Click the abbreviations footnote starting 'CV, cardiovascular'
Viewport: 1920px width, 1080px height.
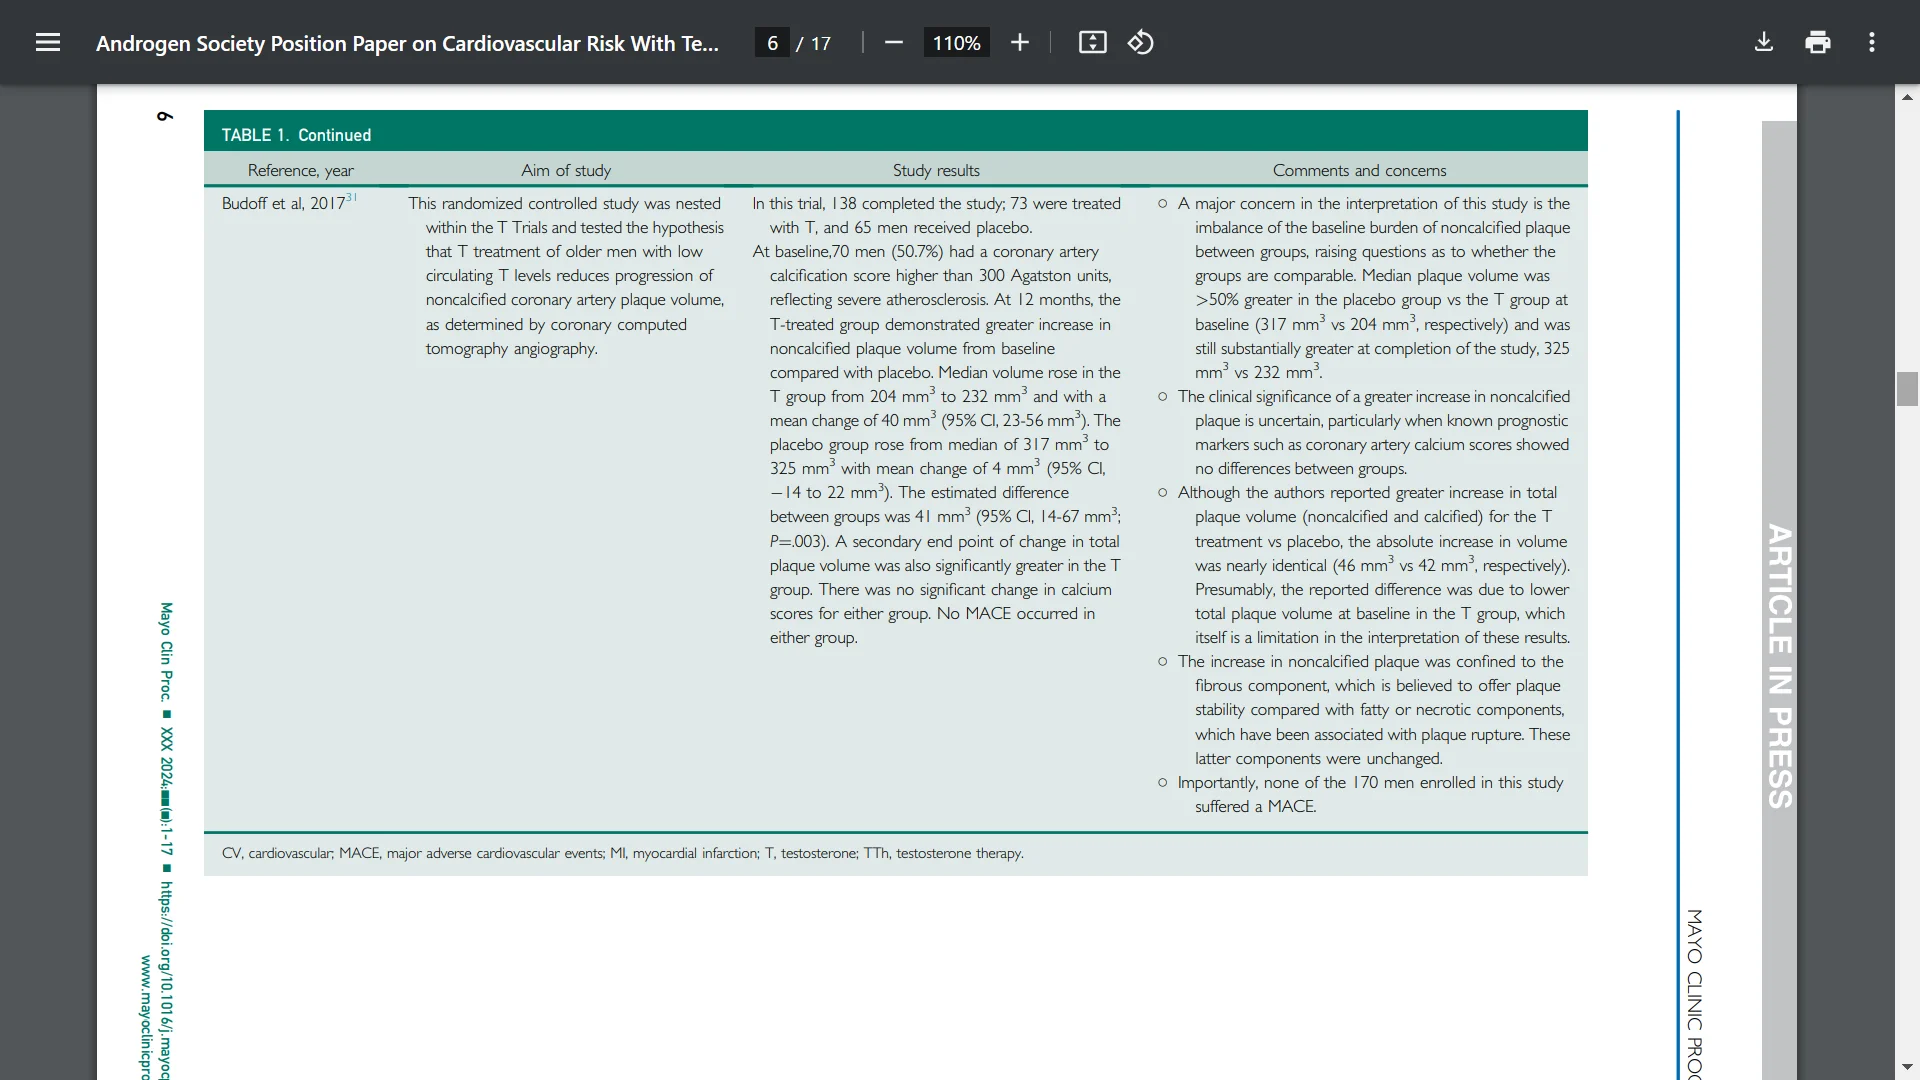coord(622,853)
